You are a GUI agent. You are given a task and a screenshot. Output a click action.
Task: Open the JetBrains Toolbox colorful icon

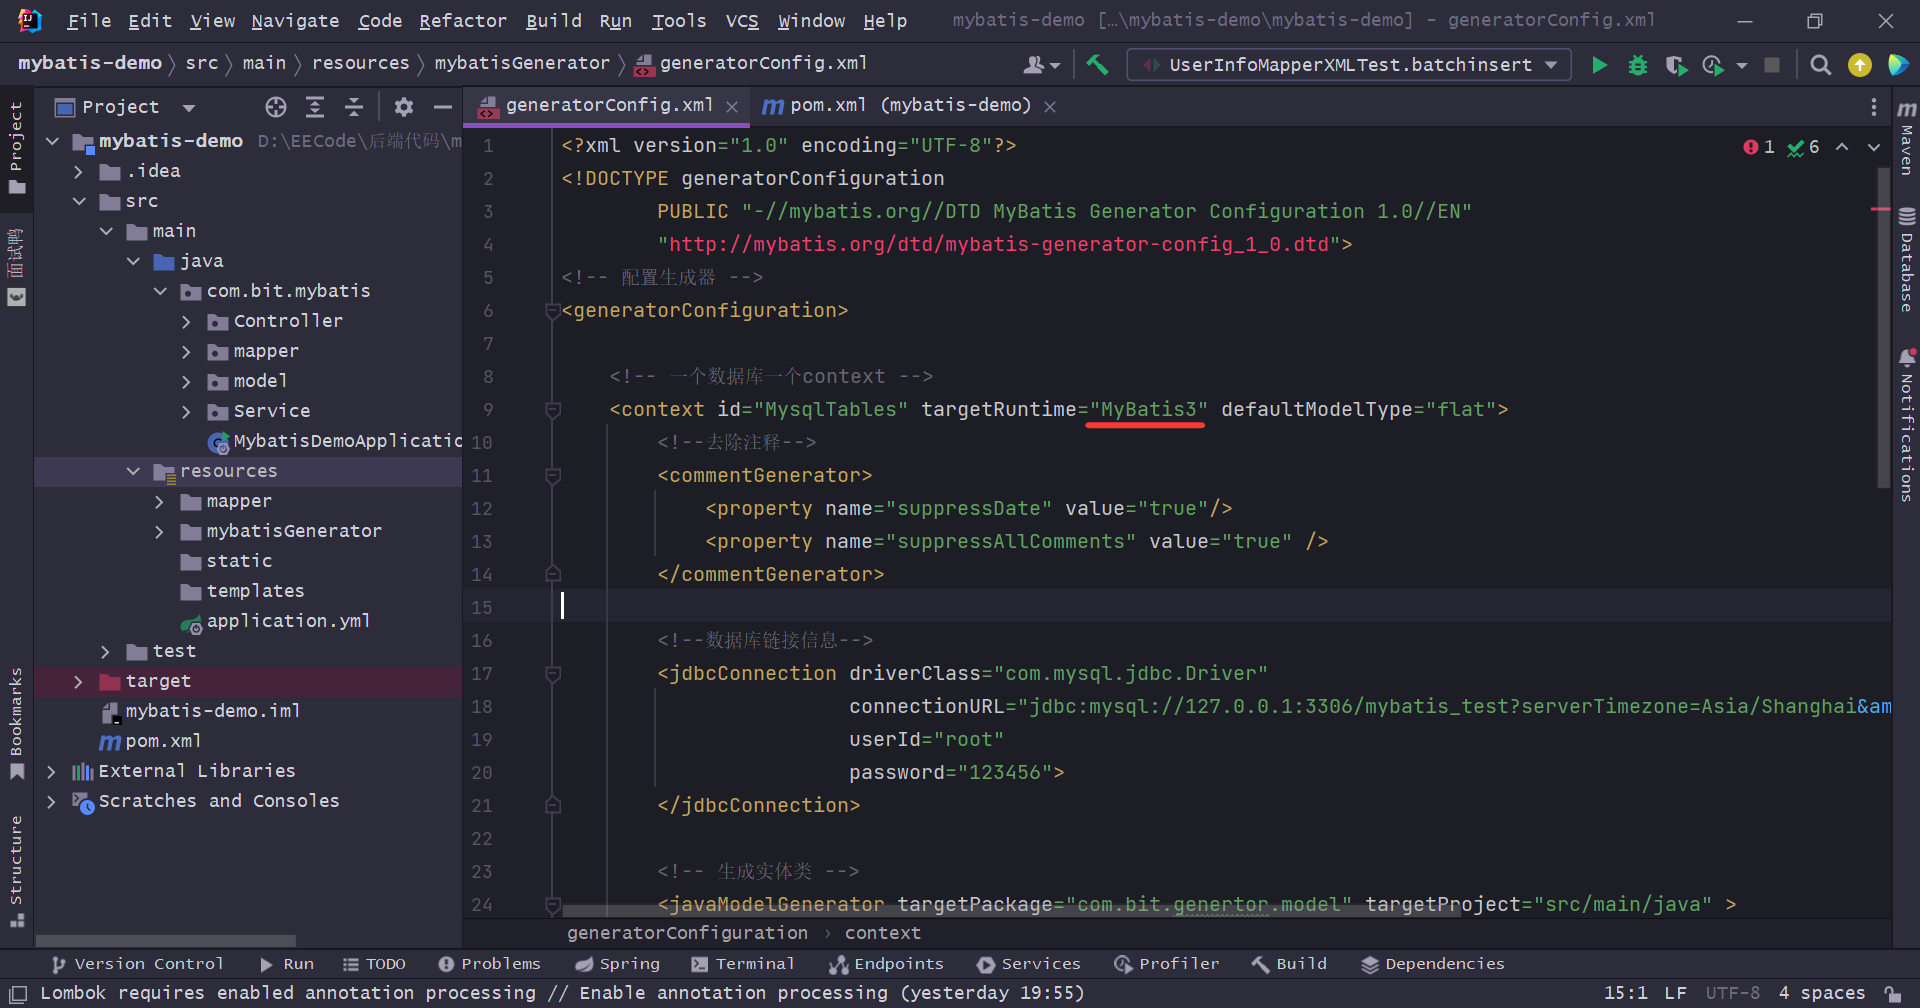tap(1897, 65)
